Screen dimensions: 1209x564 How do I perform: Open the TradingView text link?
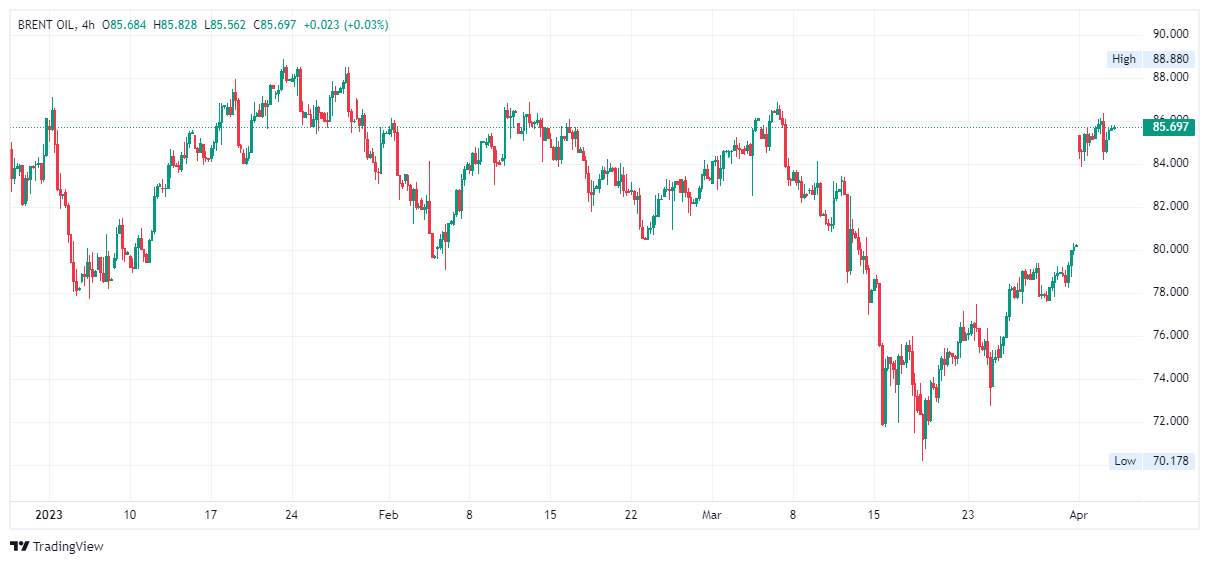(68, 546)
